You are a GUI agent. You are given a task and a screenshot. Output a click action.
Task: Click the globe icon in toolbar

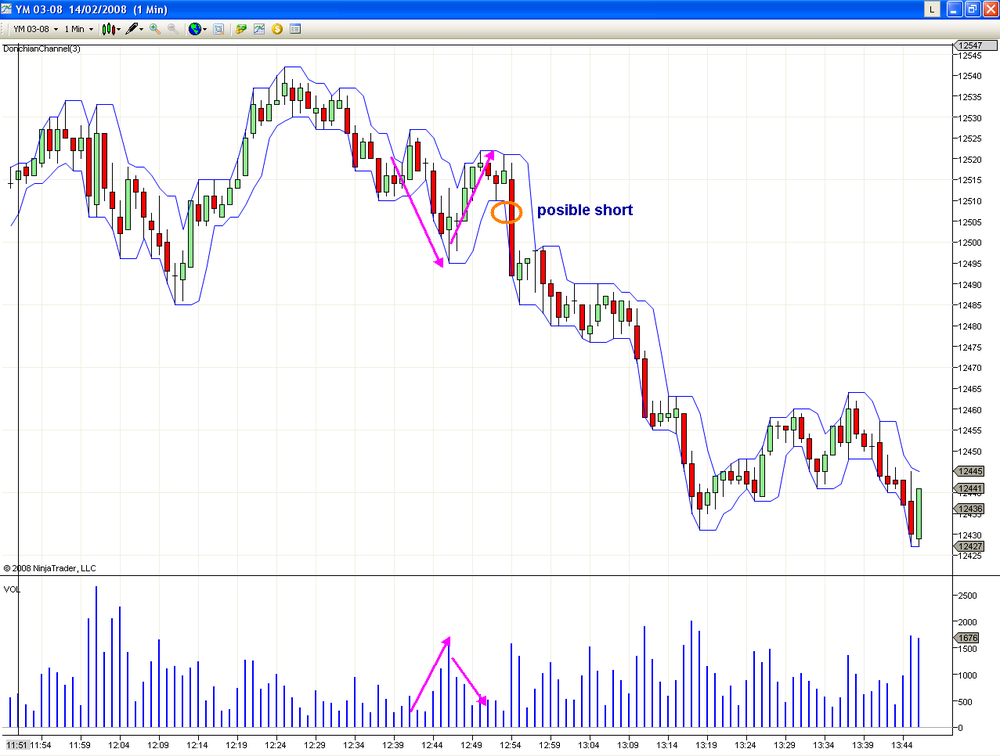(x=195, y=29)
